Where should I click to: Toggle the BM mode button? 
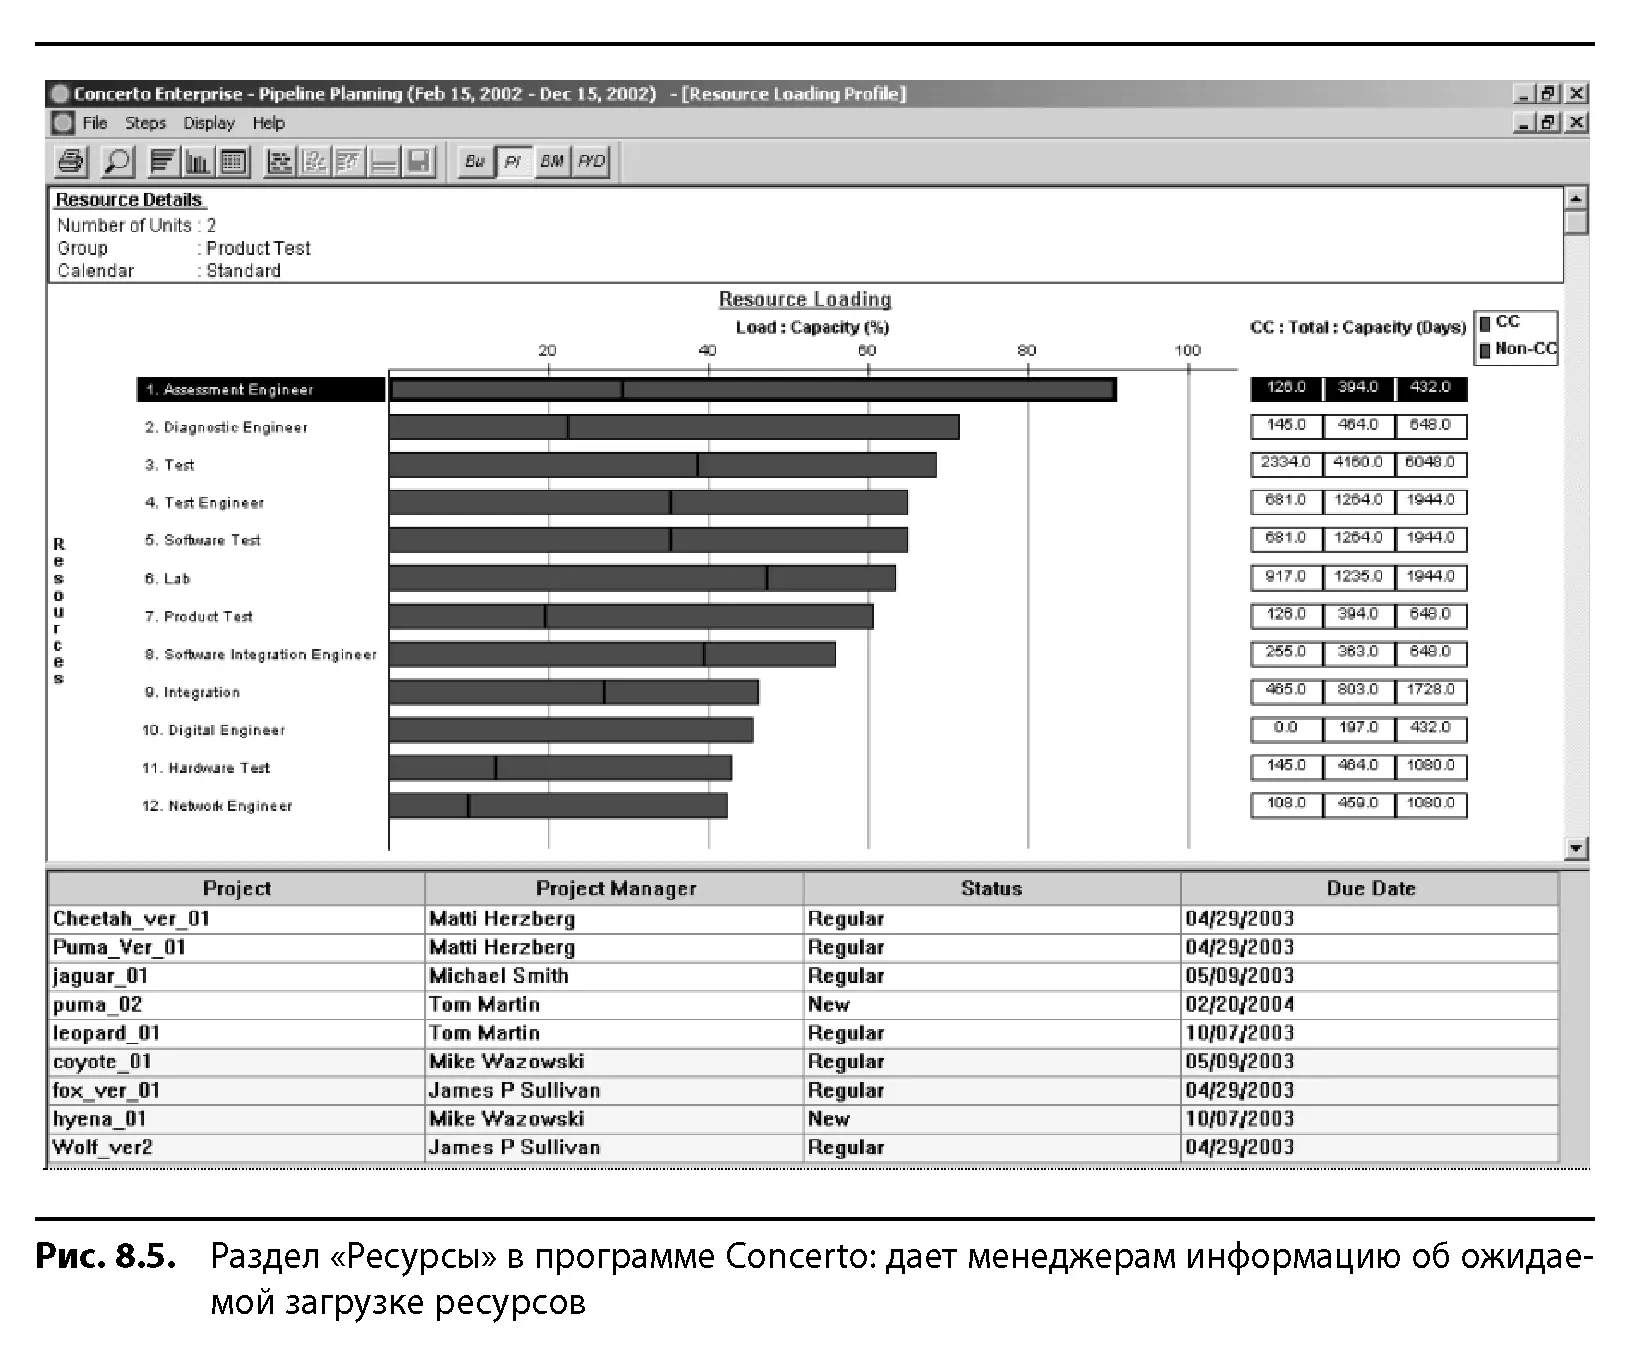[551, 161]
